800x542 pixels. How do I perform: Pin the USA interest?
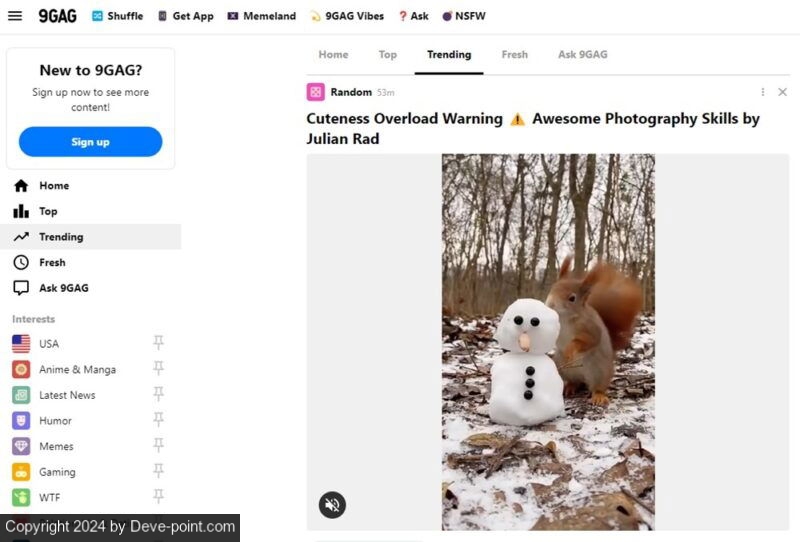click(x=158, y=343)
